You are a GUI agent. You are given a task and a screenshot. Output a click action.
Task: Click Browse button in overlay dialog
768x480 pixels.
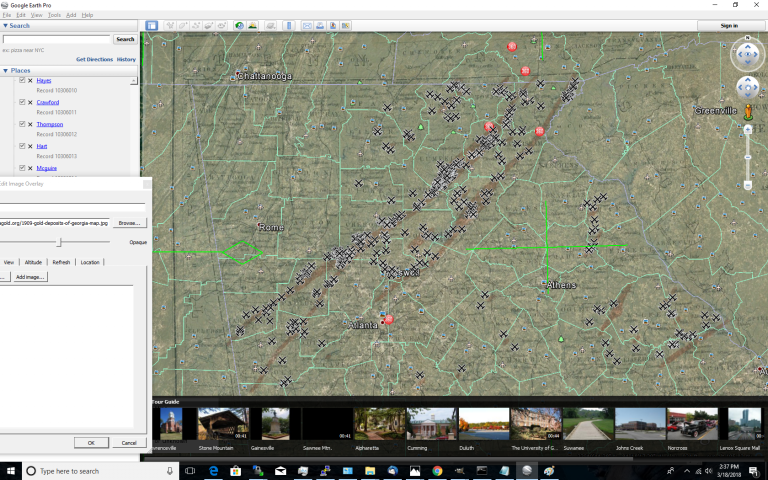coord(129,223)
